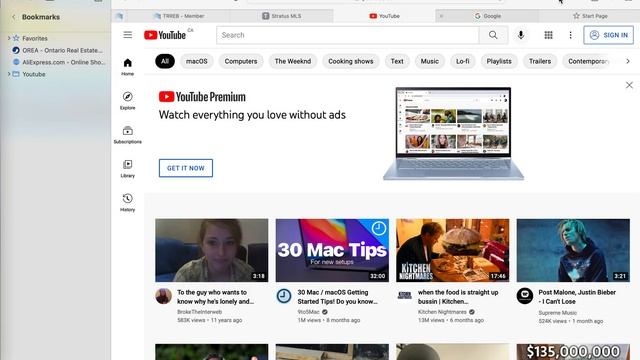Open the $135,000,000 video thumbnail

click(x=573, y=352)
